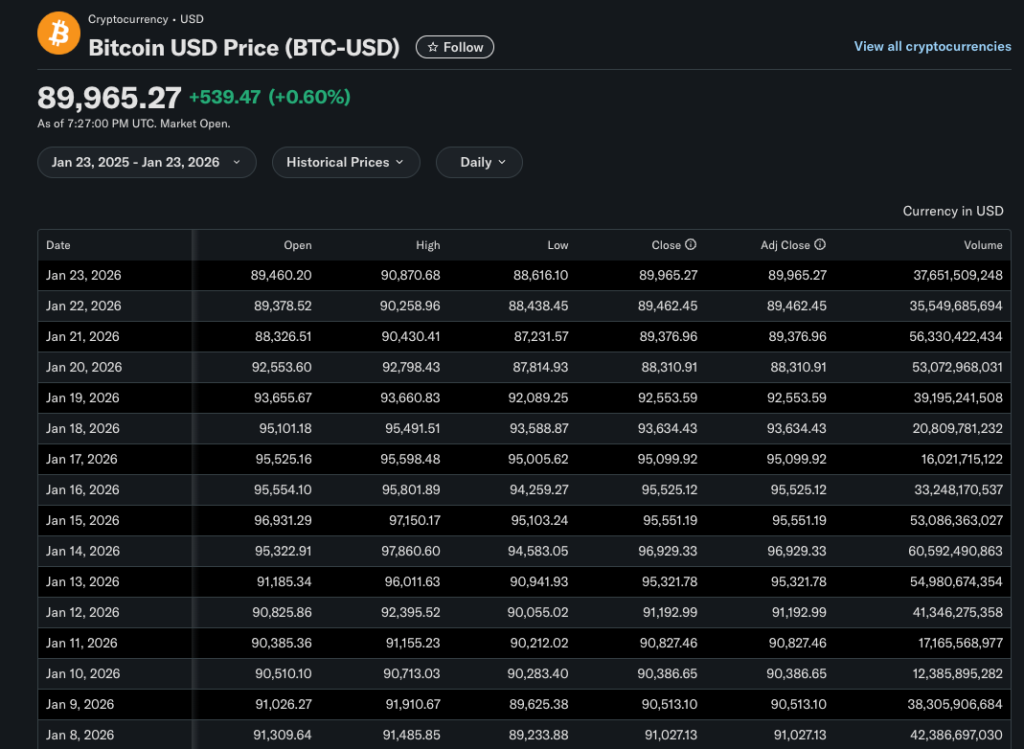Click the Open column header
This screenshot has width=1024, height=749.
(x=297, y=245)
